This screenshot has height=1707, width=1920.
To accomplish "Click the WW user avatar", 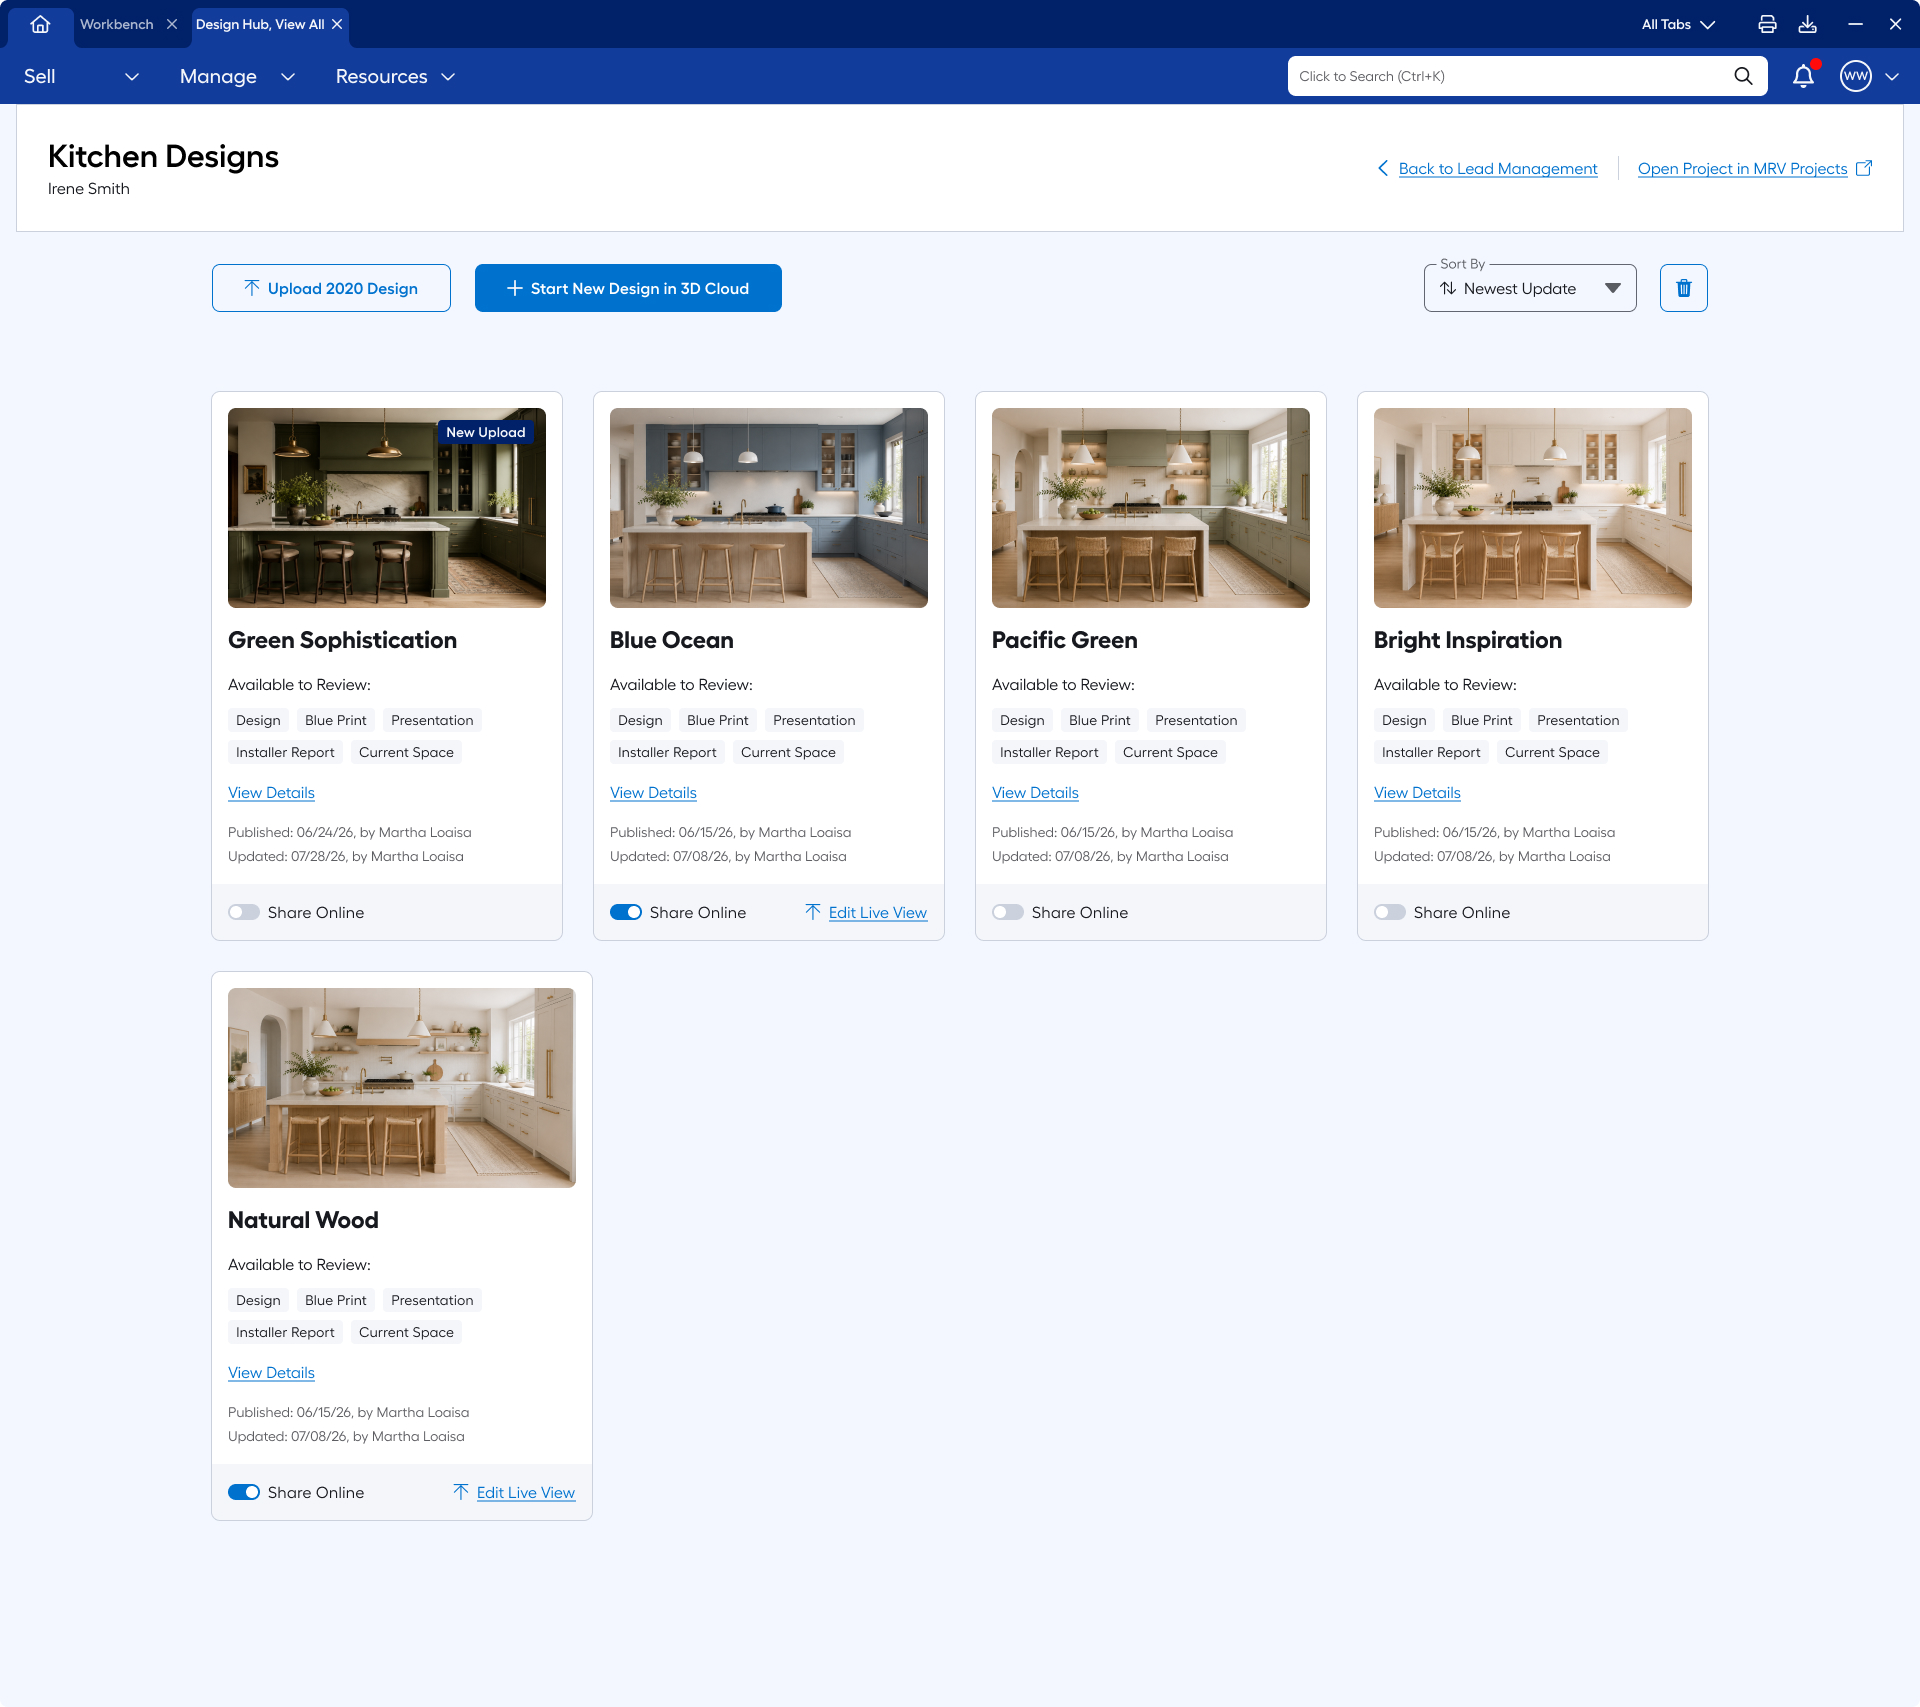I will tap(1855, 76).
